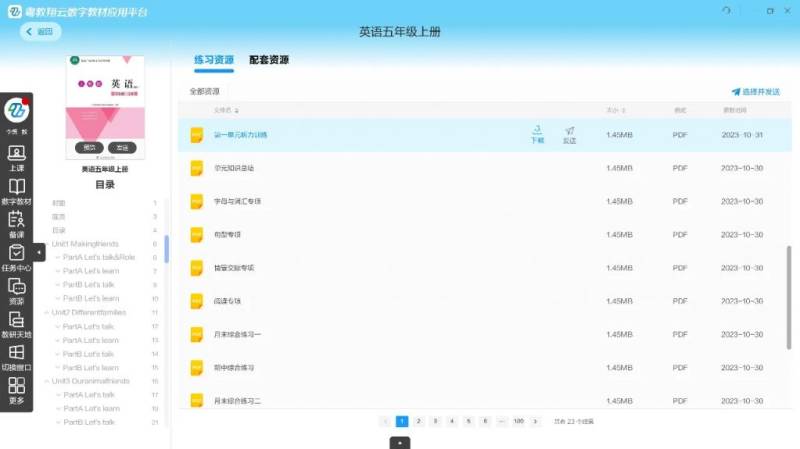Switch to the 配套资源 tab
The height and width of the screenshot is (449, 800).
[269, 60]
